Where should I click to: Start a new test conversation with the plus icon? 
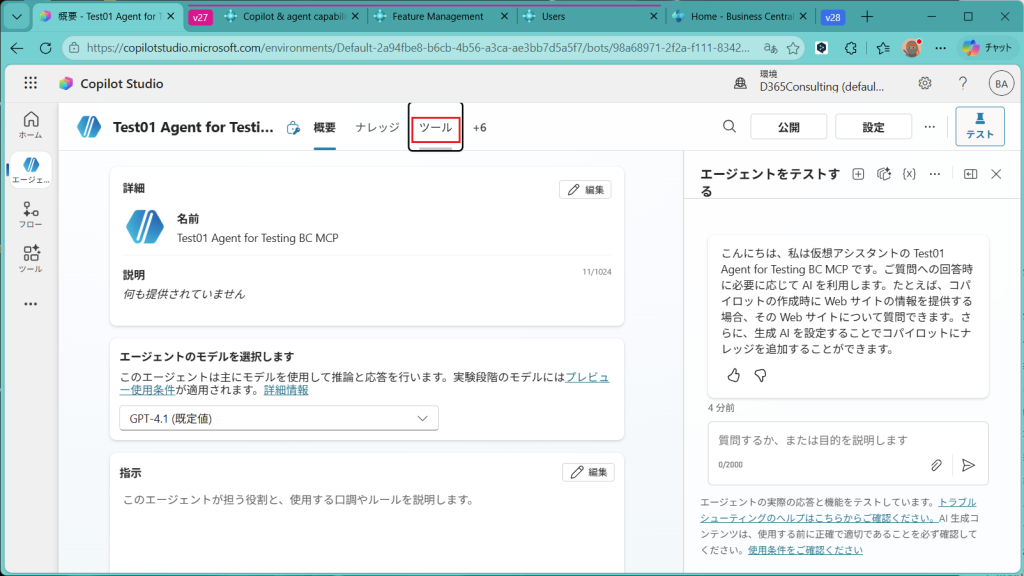point(858,174)
